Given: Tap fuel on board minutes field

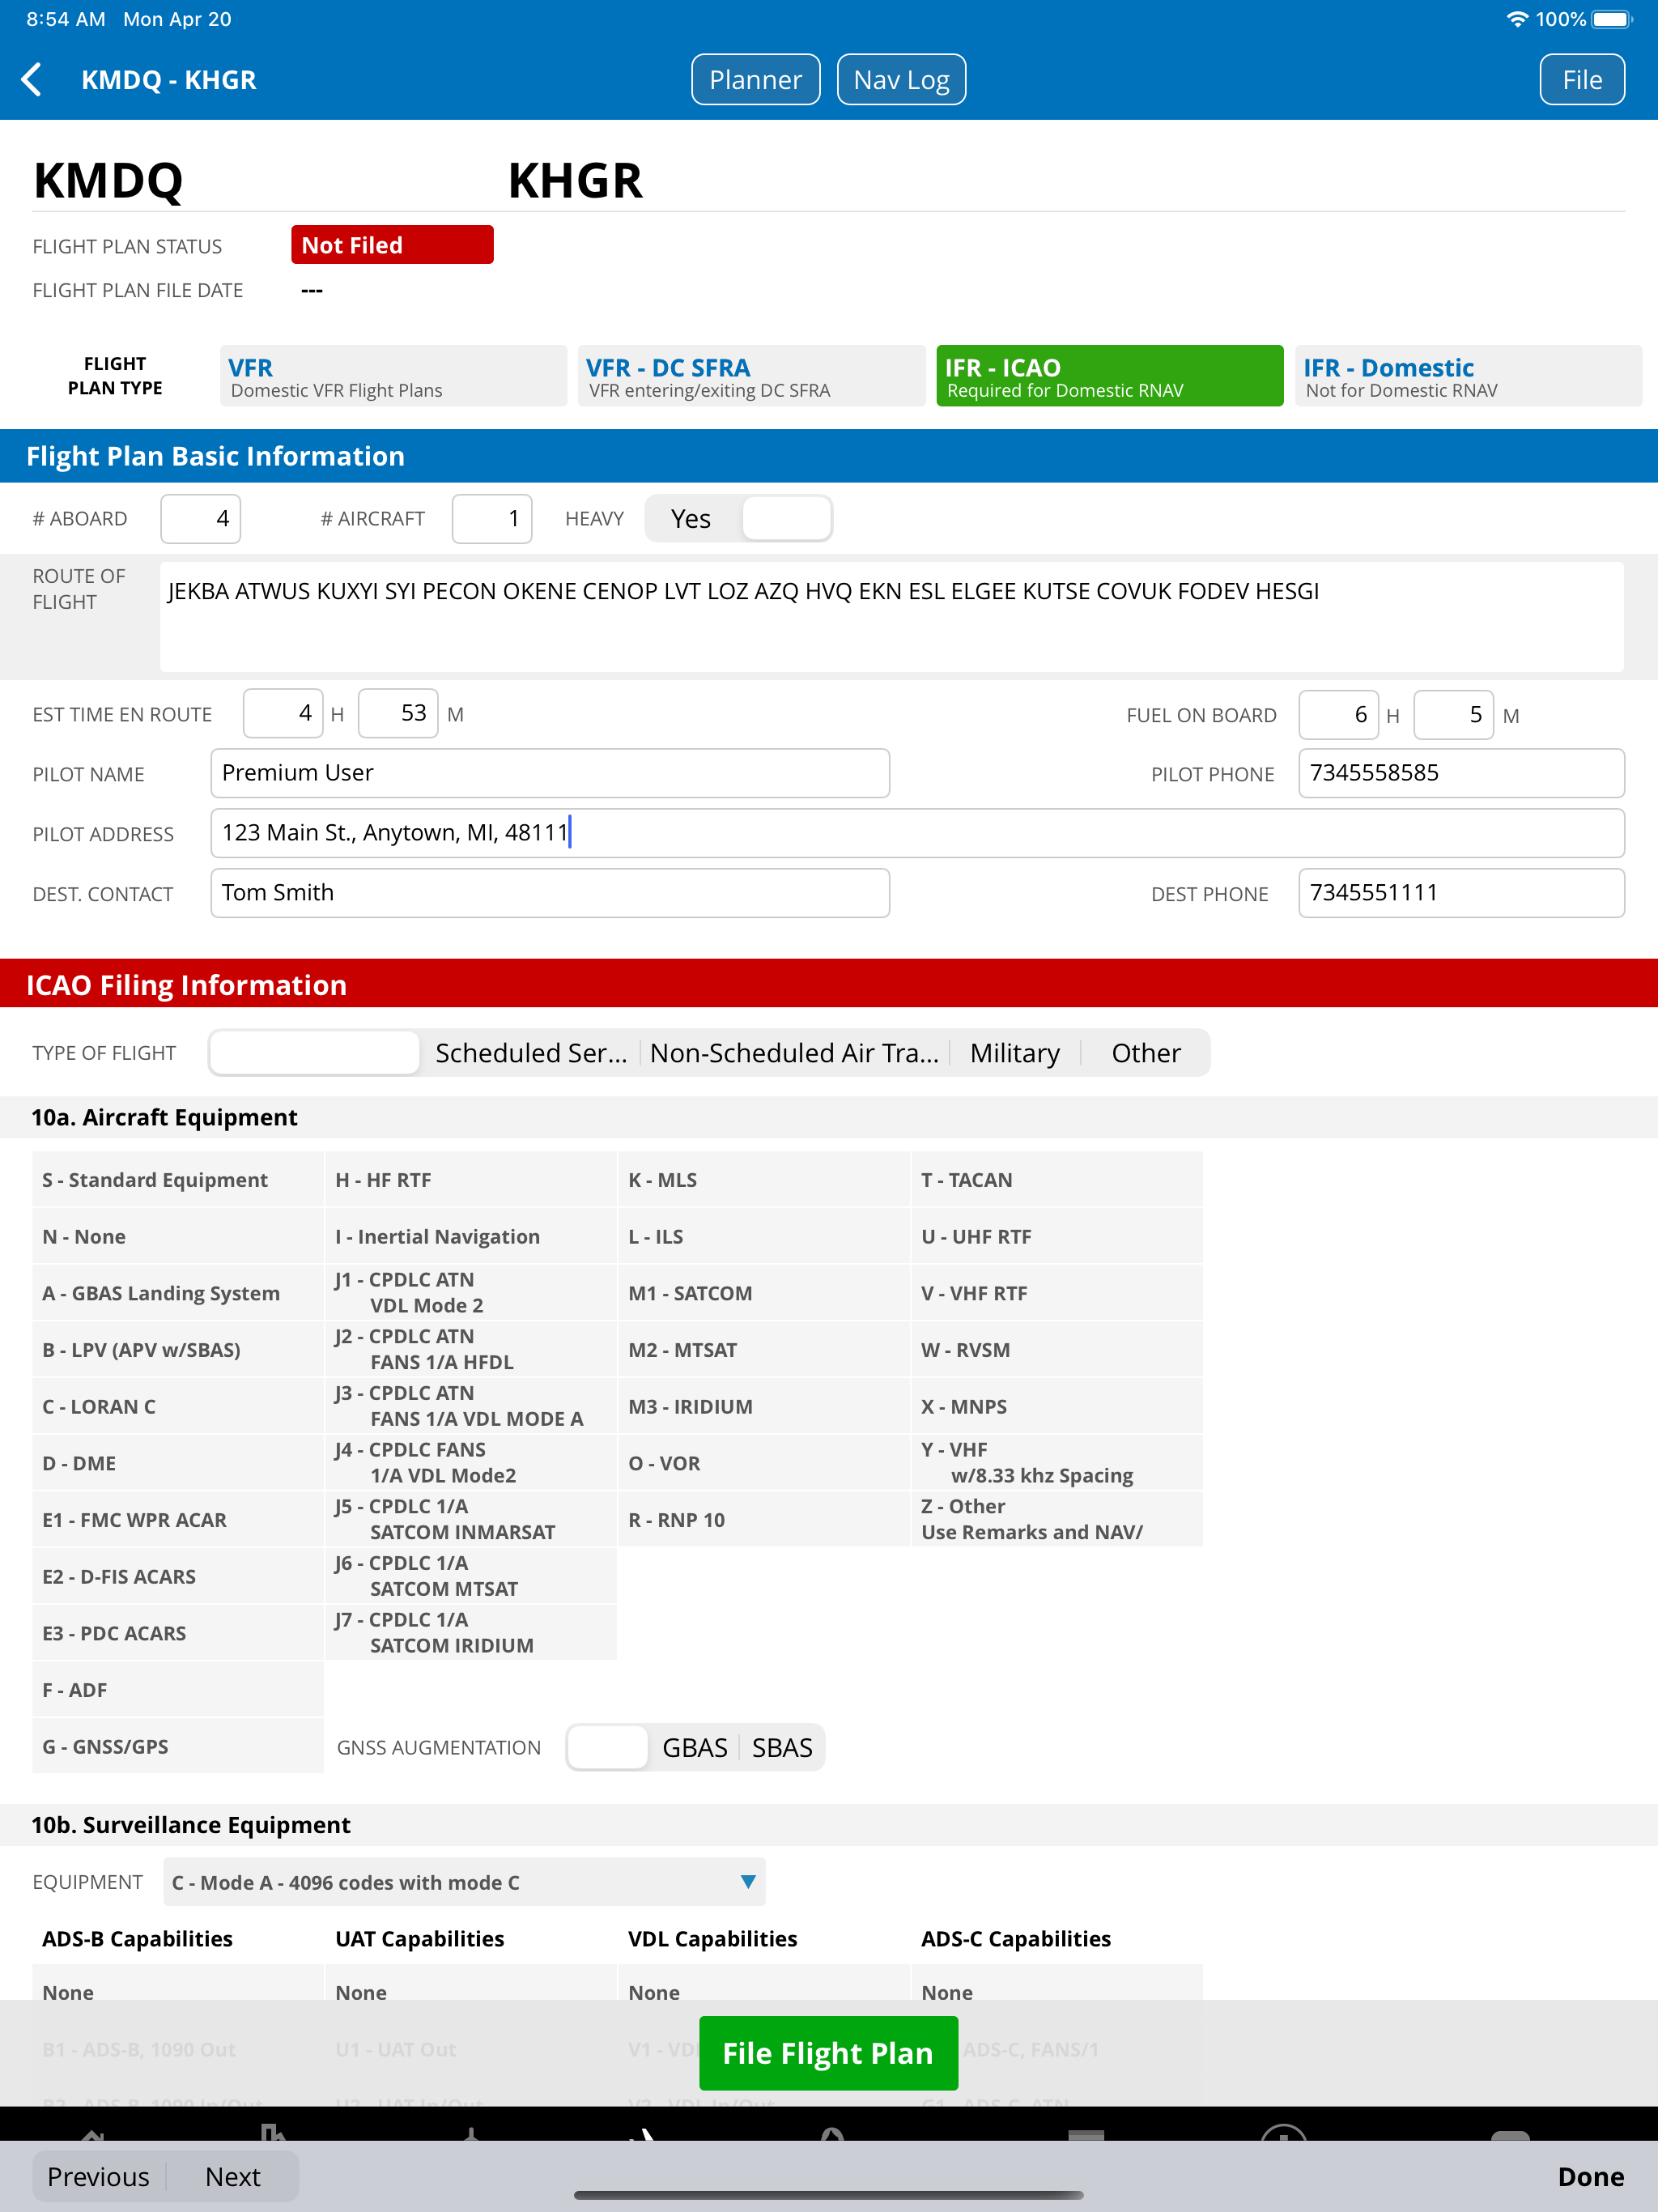Looking at the screenshot, I should coord(1453,714).
